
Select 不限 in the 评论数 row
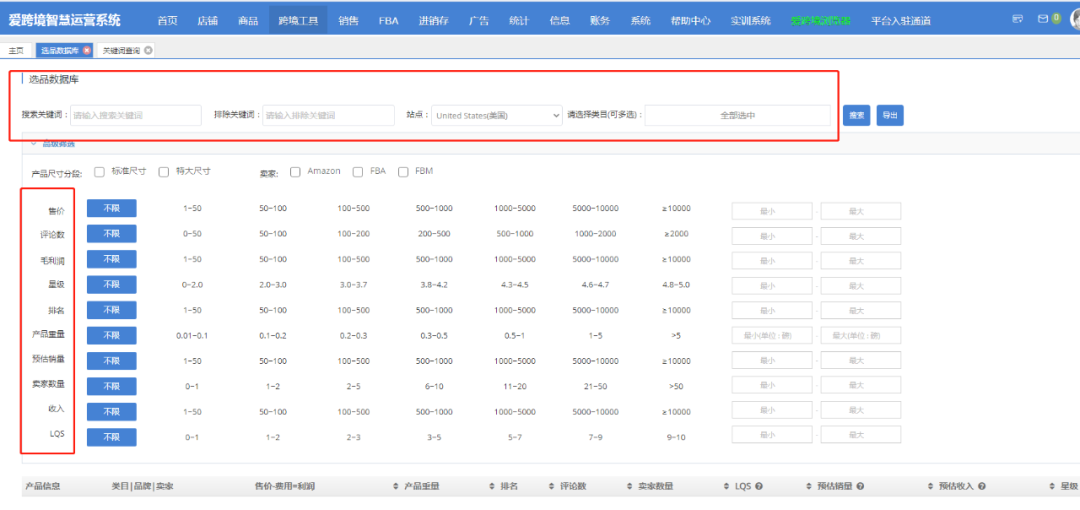pyautogui.click(x=112, y=234)
